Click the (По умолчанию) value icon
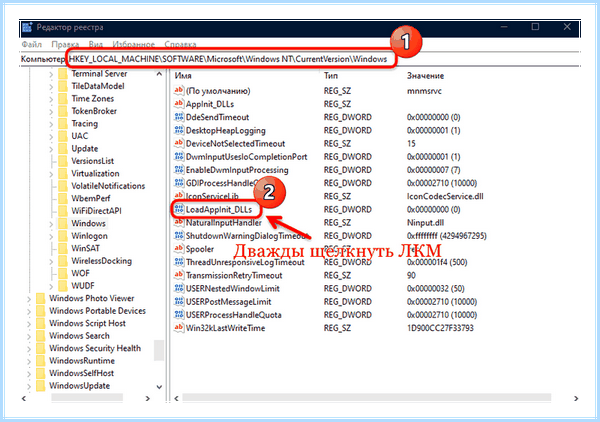 pos(179,90)
